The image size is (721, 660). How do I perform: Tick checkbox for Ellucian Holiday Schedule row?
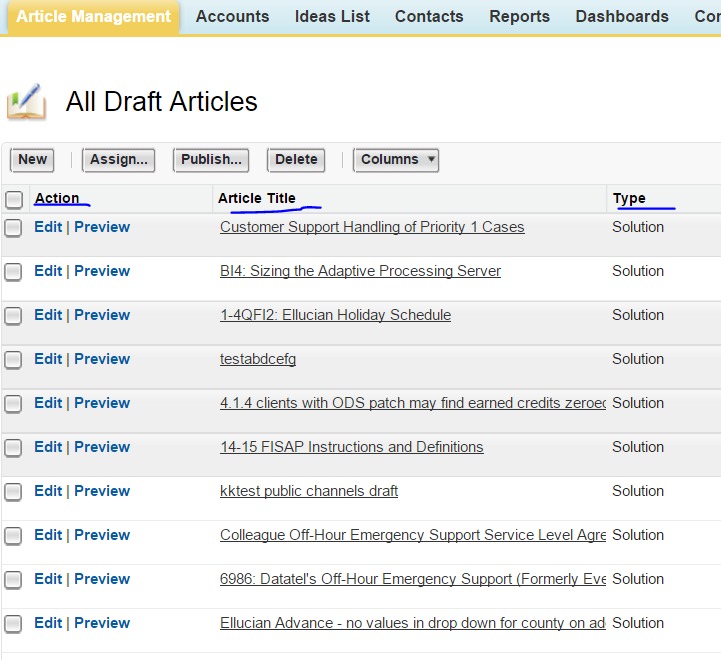pyautogui.click(x=13, y=316)
